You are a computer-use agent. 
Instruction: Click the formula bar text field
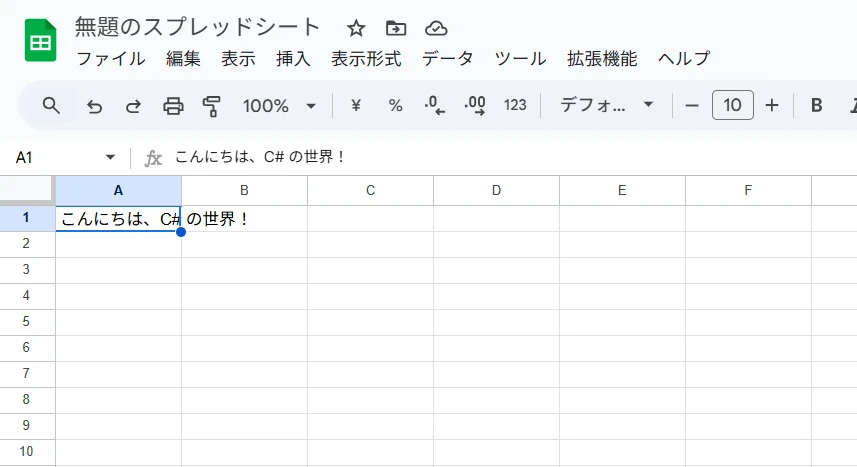(x=500, y=158)
